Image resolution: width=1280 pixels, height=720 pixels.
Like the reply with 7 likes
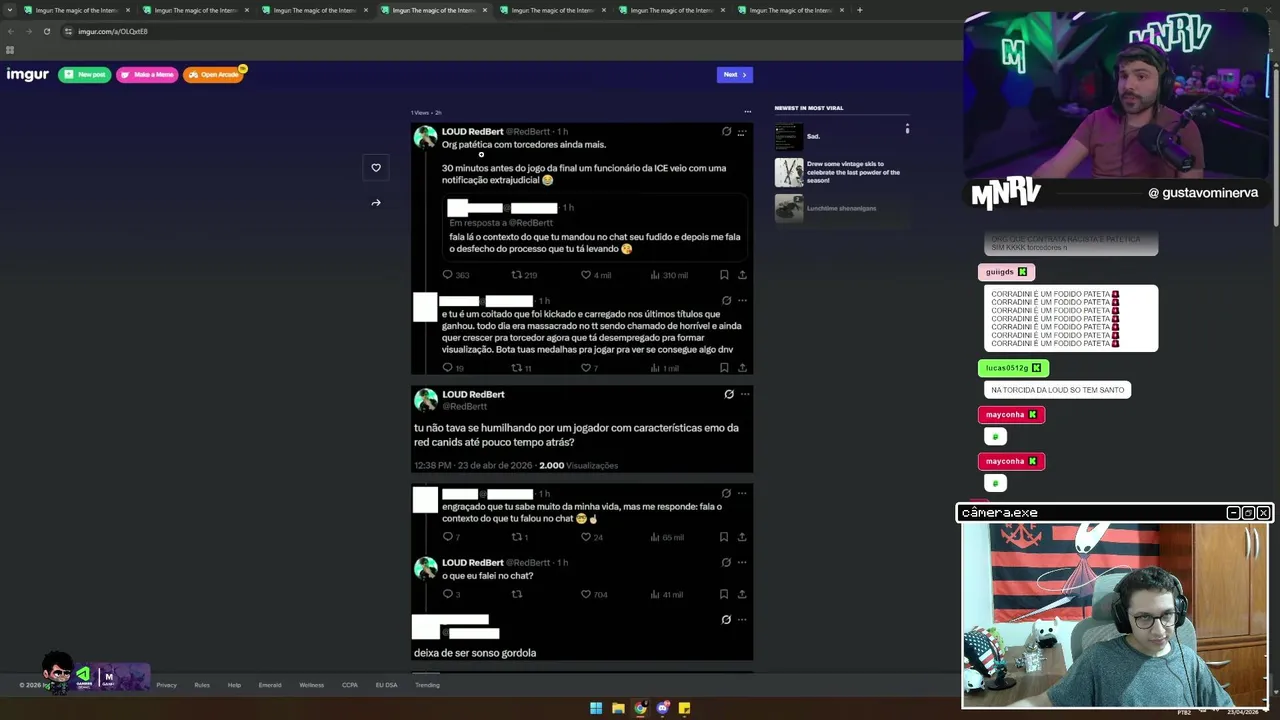586,368
